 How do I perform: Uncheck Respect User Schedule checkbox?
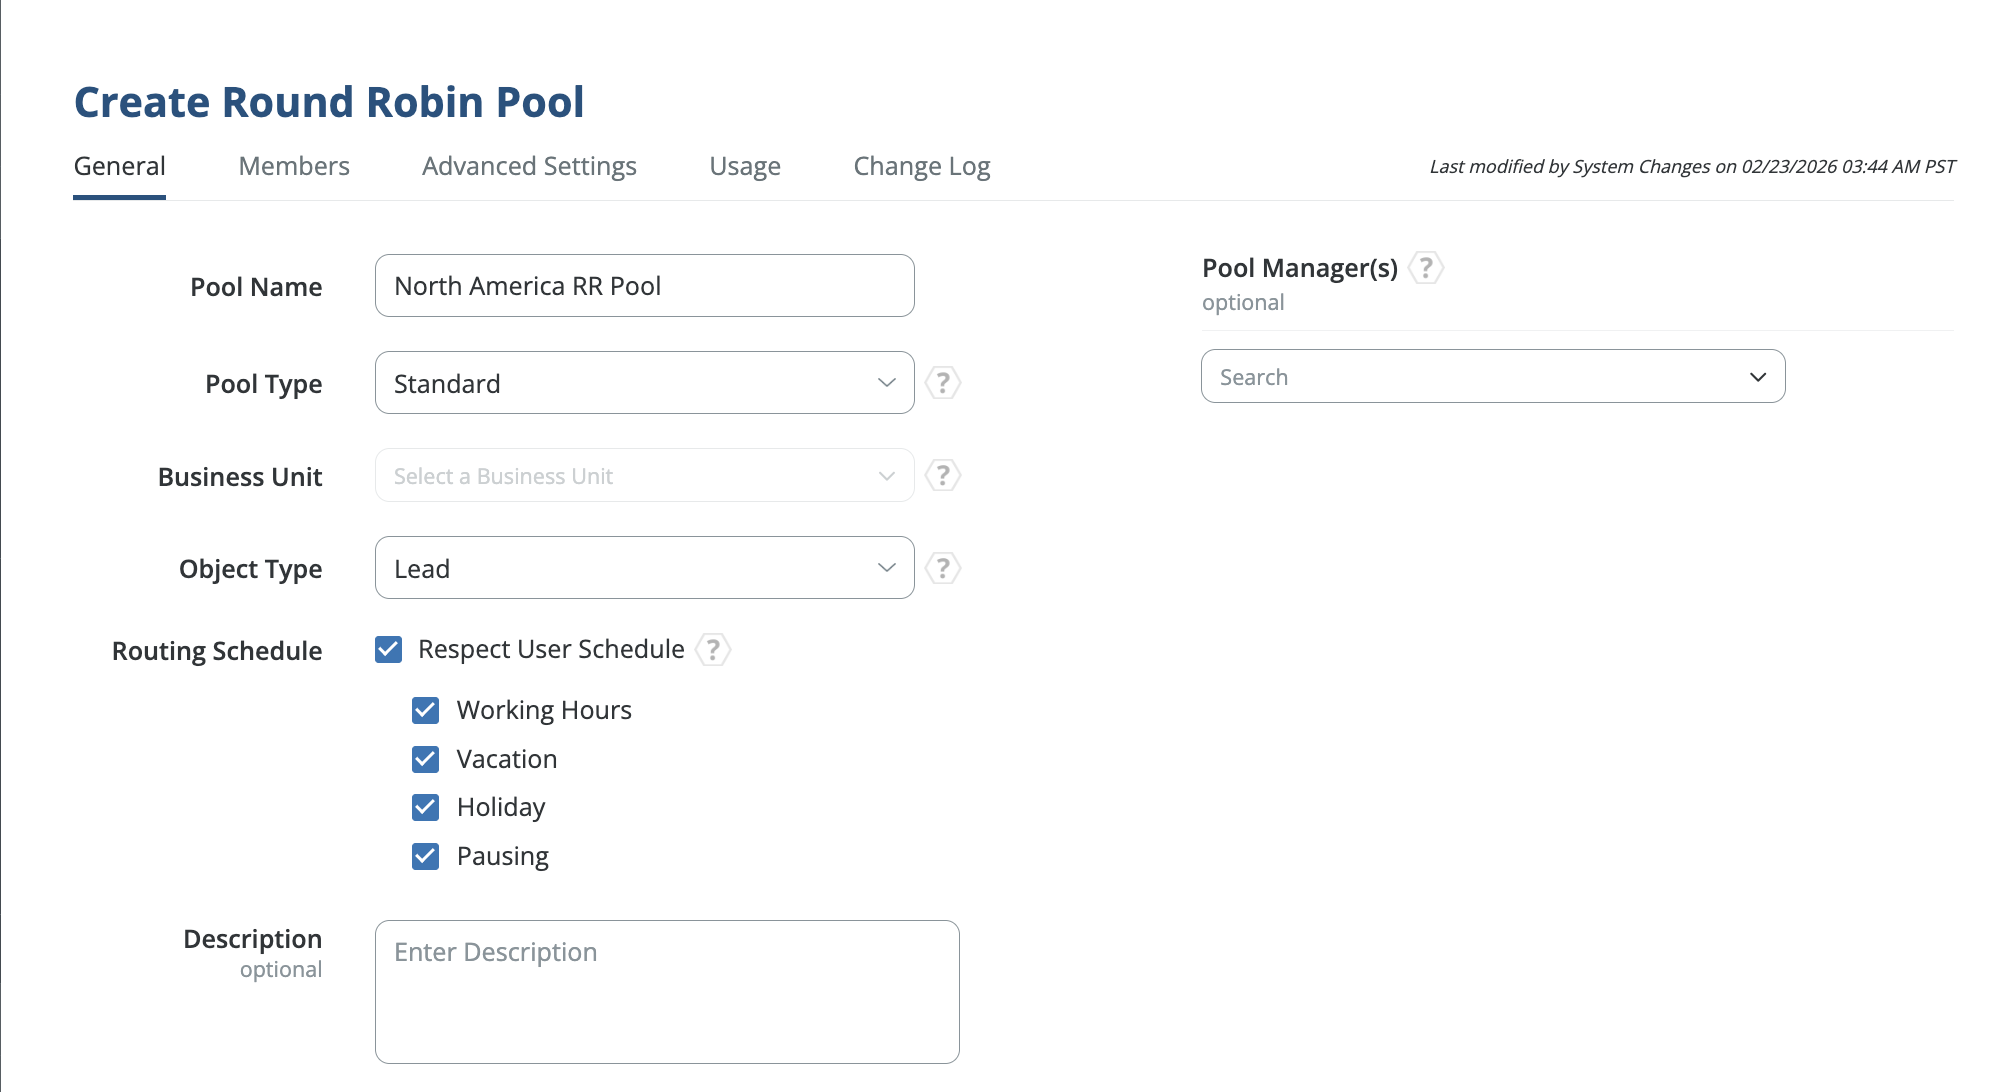[389, 650]
